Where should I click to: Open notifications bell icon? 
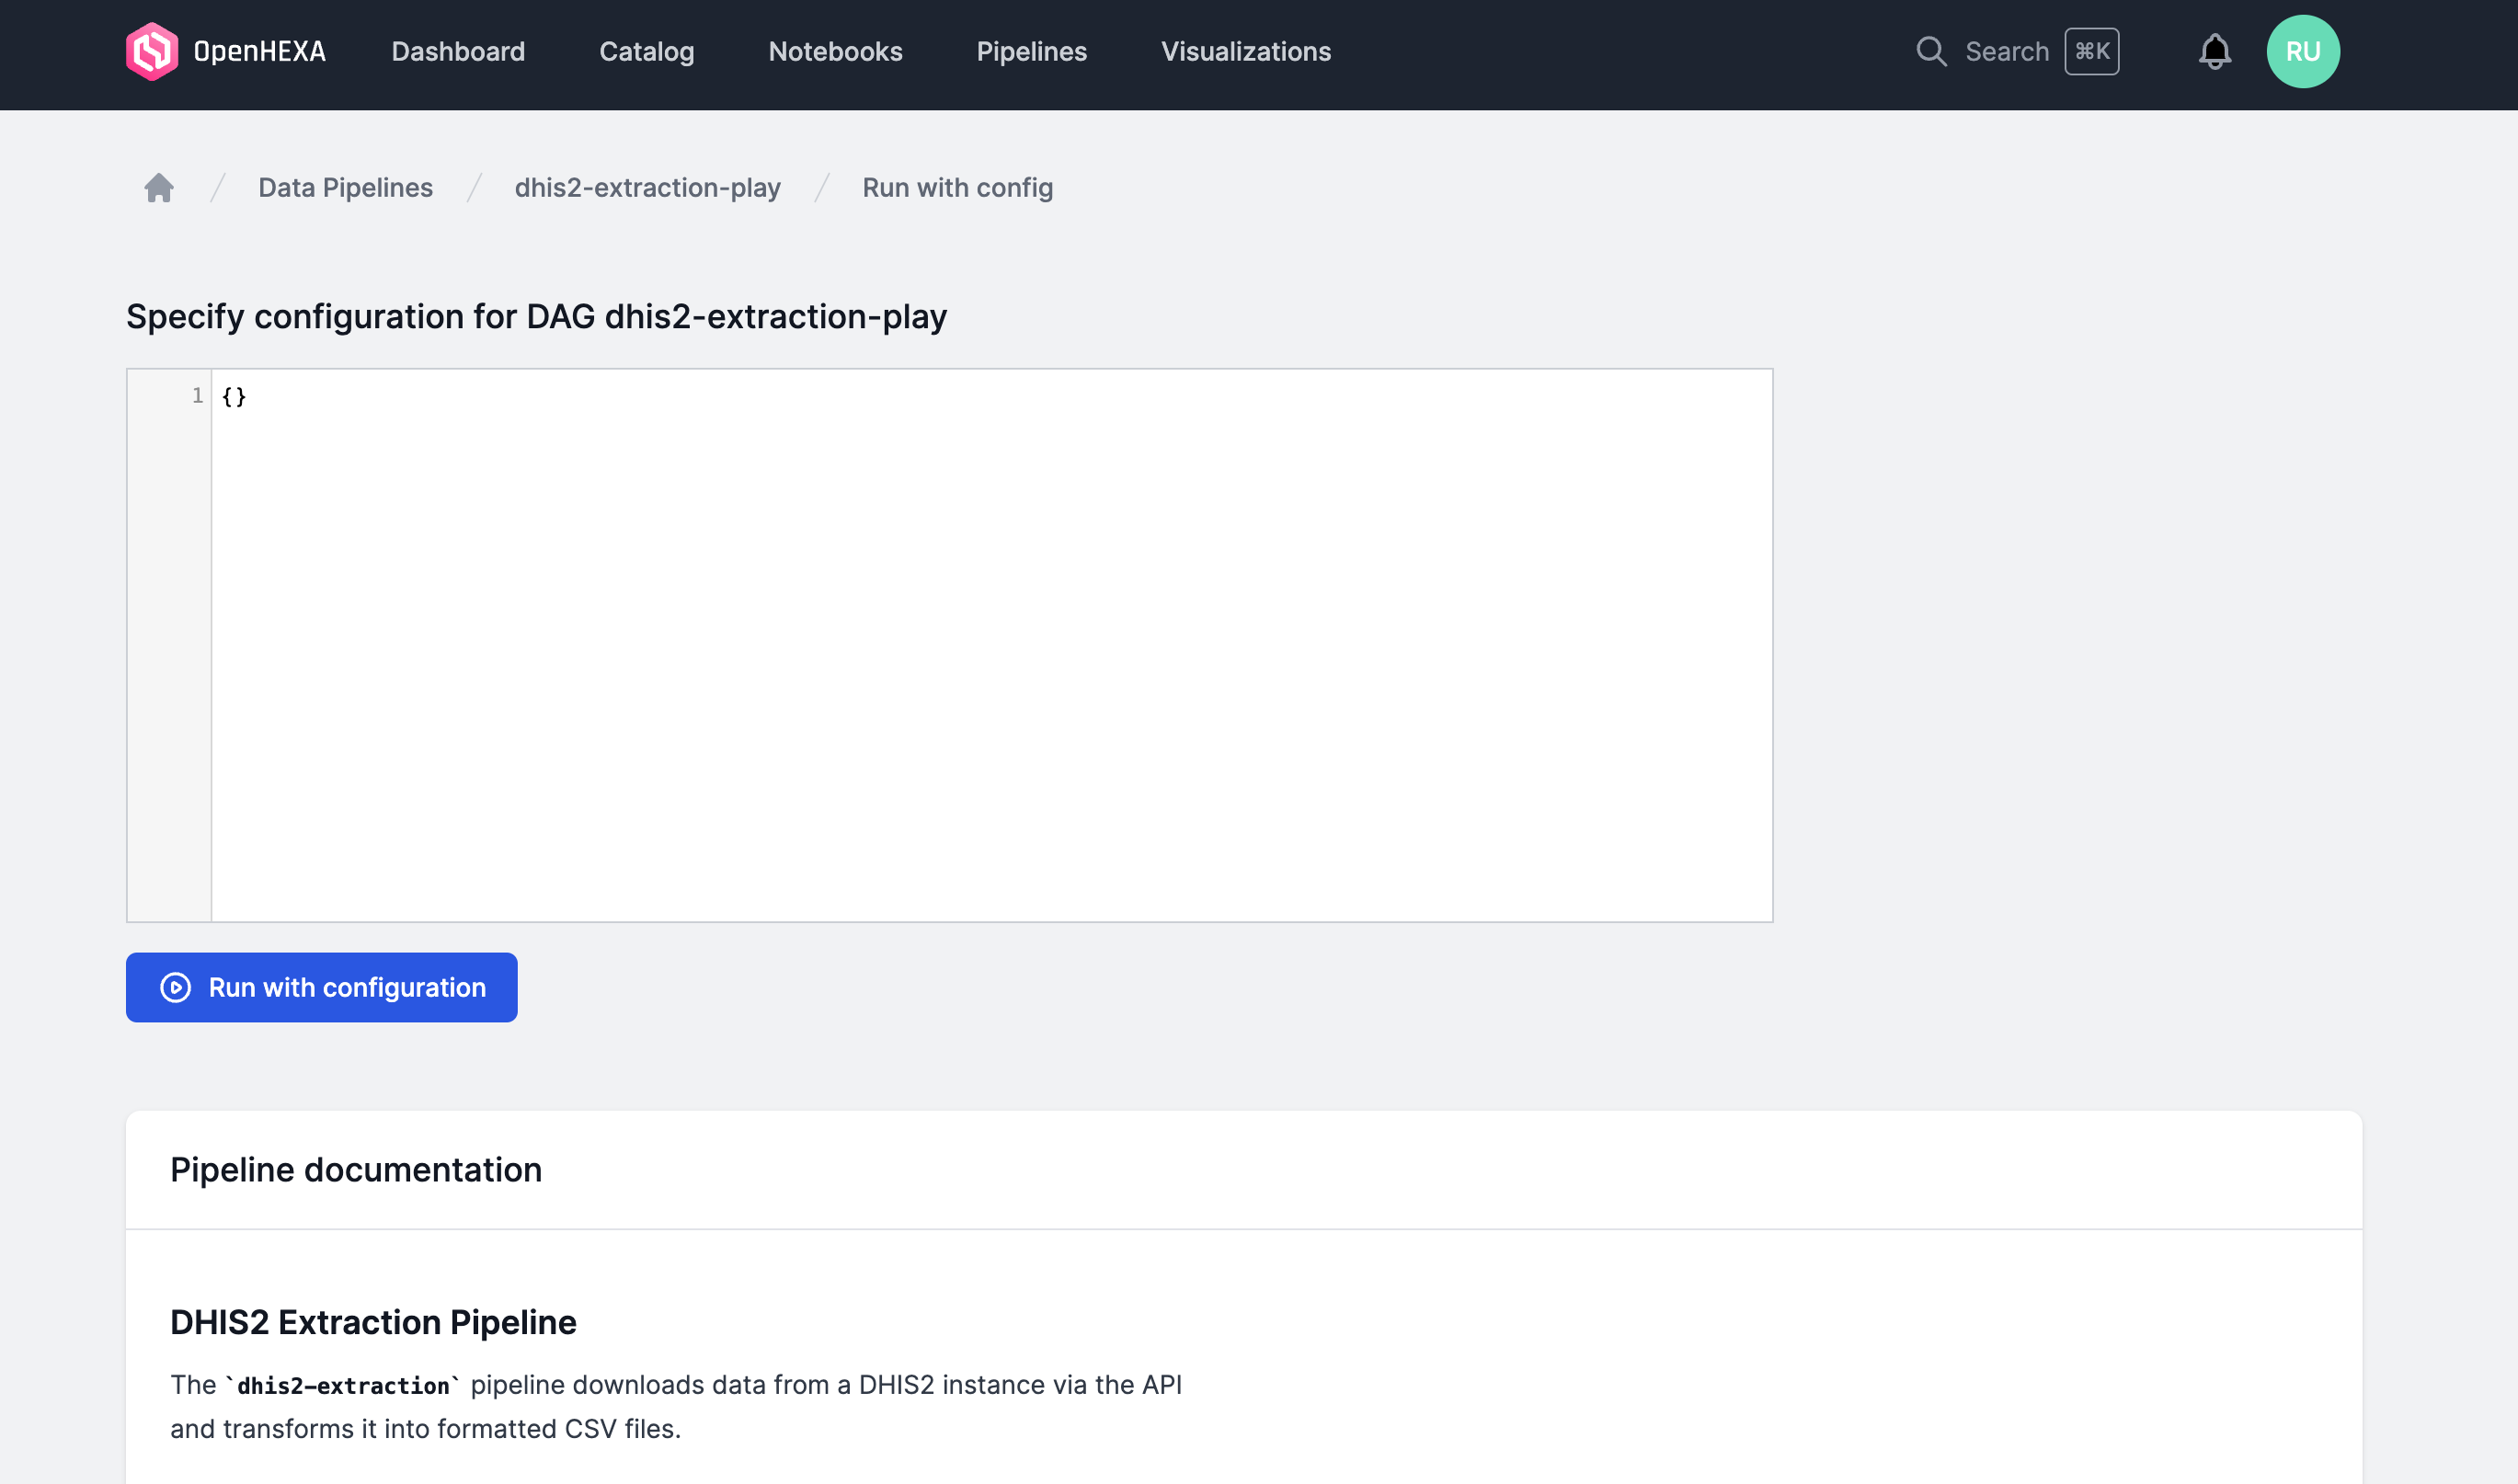[2215, 52]
